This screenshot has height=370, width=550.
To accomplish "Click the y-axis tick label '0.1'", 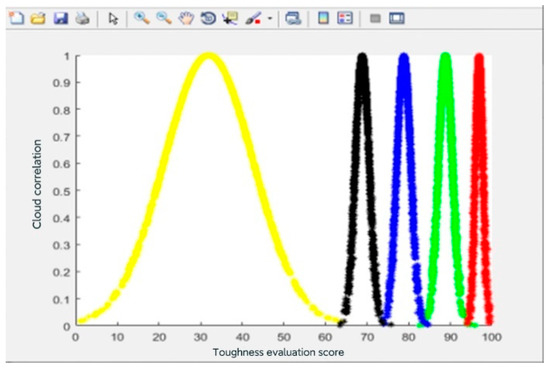I will [61, 300].
